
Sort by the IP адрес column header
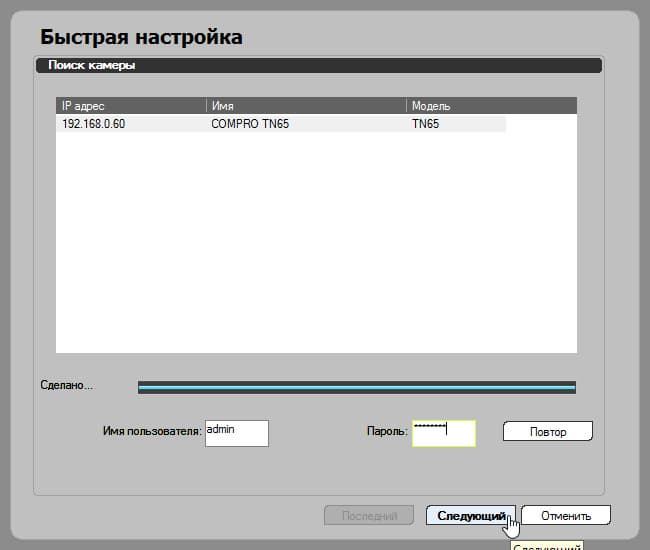pos(131,106)
